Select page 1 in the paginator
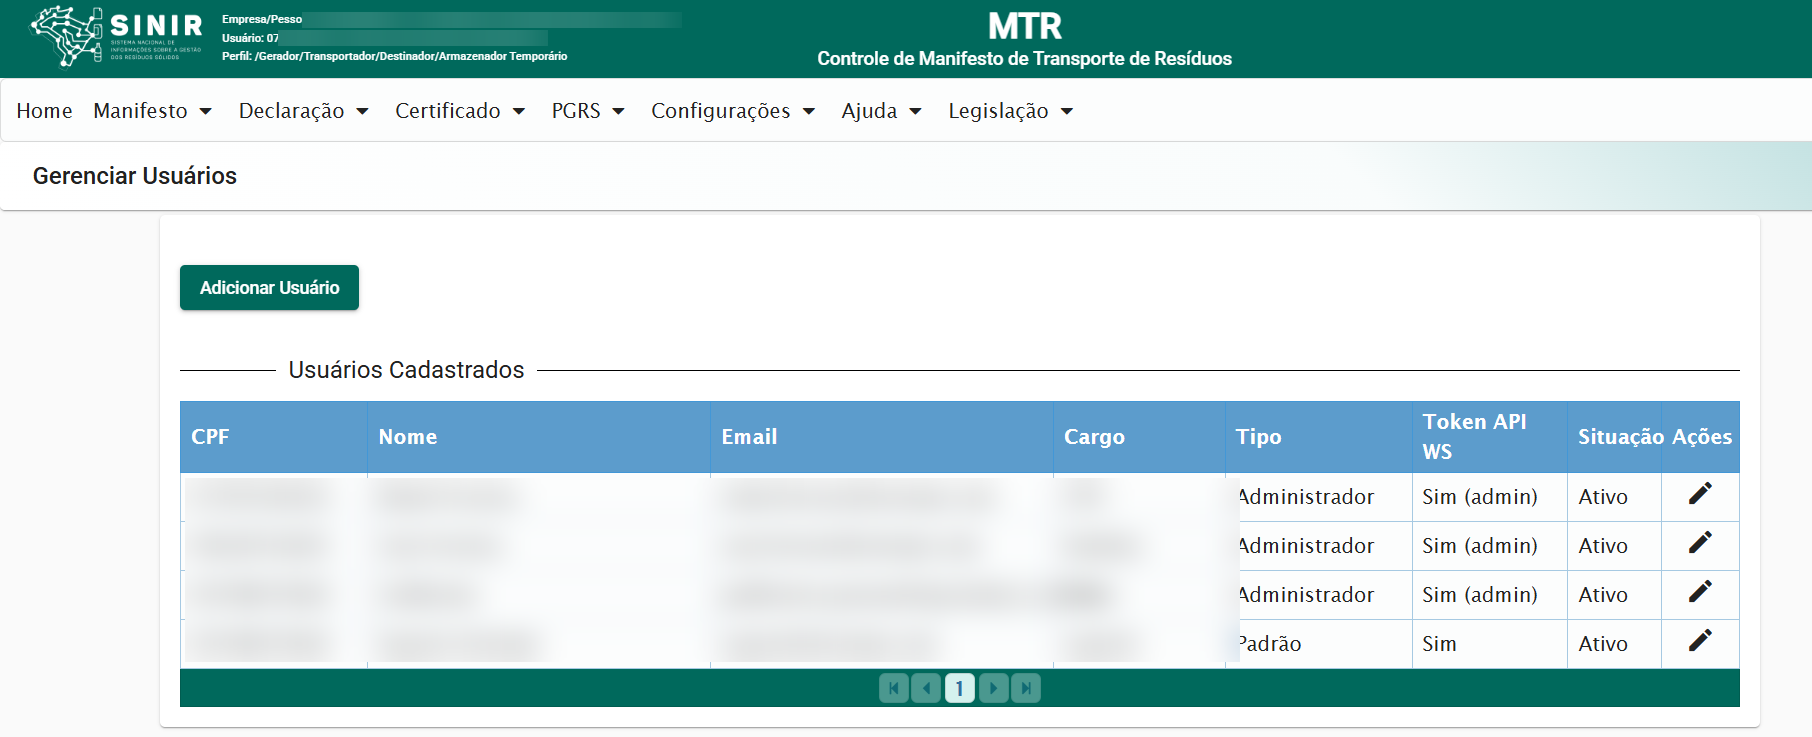1812x737 pixels. [960, 688]
